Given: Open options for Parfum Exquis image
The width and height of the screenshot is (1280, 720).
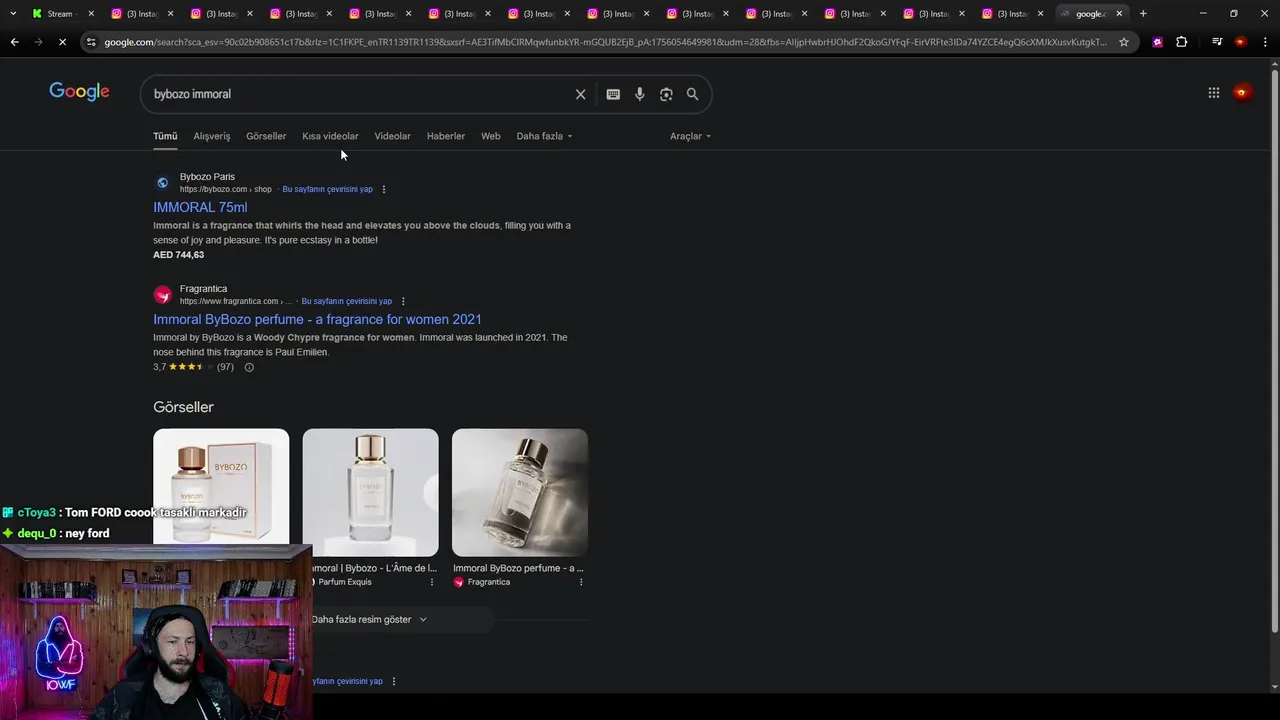Looking at the screenshot, I should [432, 582].
